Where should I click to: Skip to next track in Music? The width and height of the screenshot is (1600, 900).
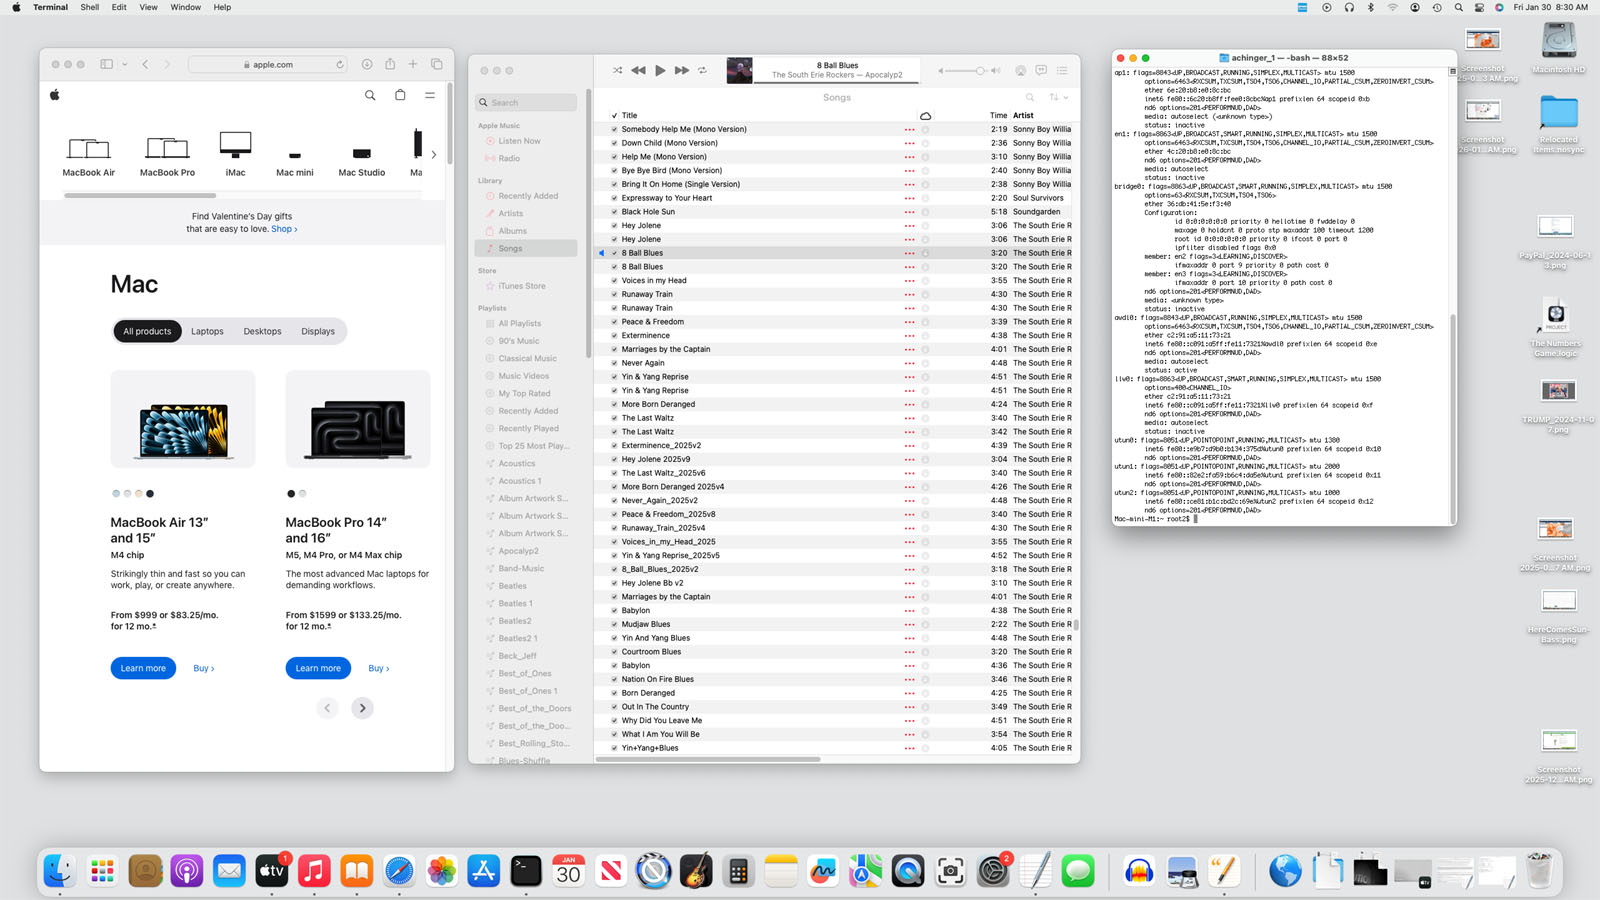tap(682, 70)
